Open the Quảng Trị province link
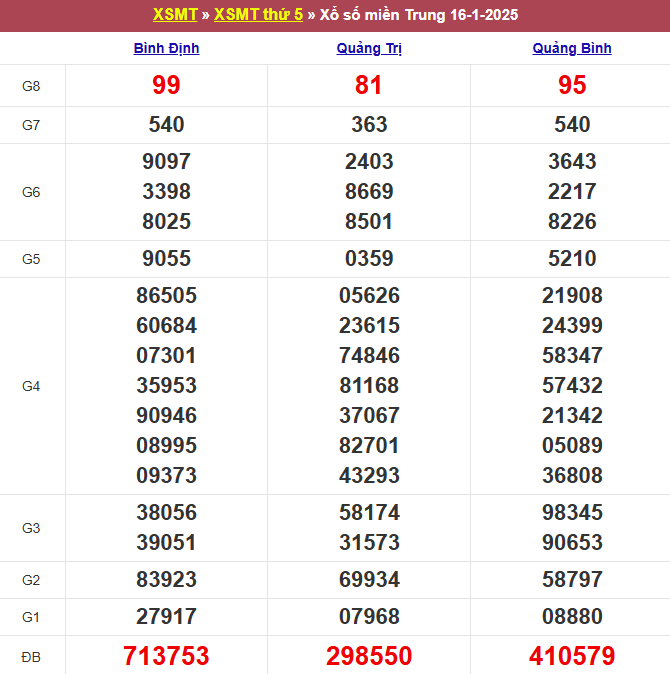The width and height of the screenshot is (670, 674). [369, 48]
